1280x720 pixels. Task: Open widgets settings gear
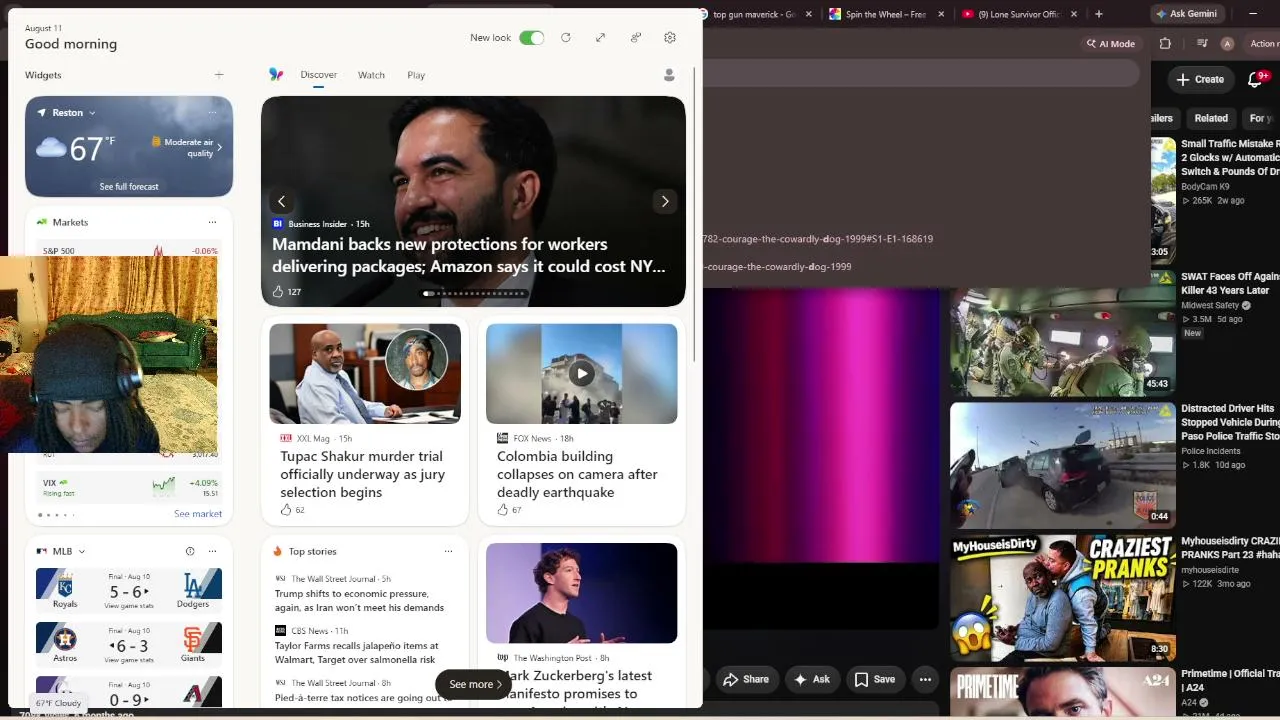(x=670, y=38)
